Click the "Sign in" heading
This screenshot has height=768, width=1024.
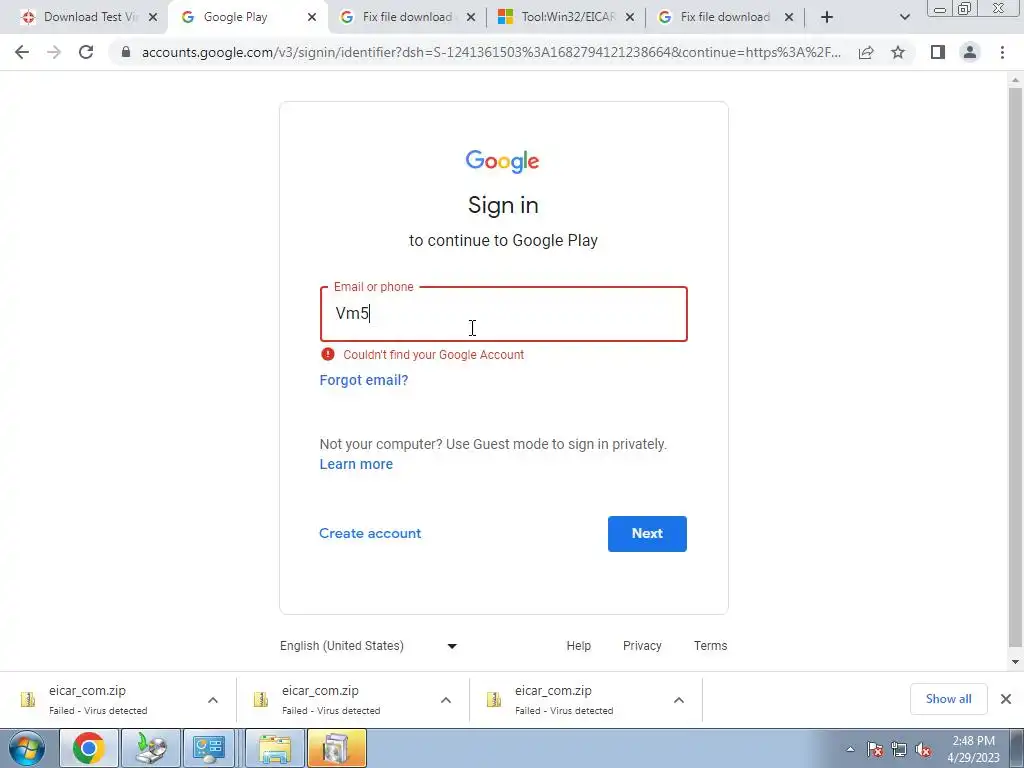[x=503, y=206]
